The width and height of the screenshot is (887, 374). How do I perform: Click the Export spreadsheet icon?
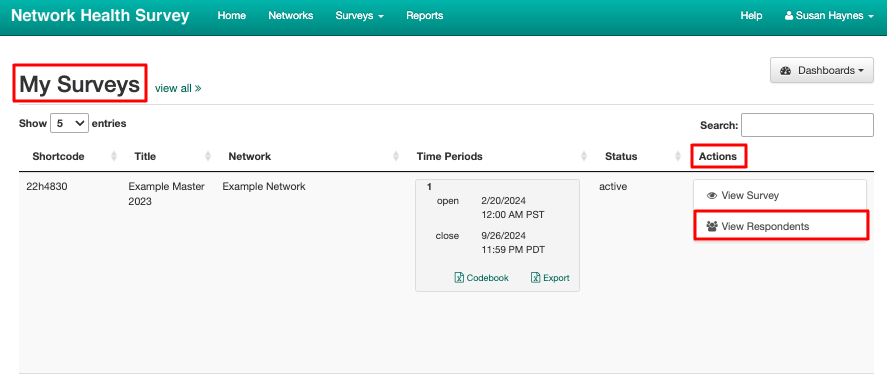(536, 278)
